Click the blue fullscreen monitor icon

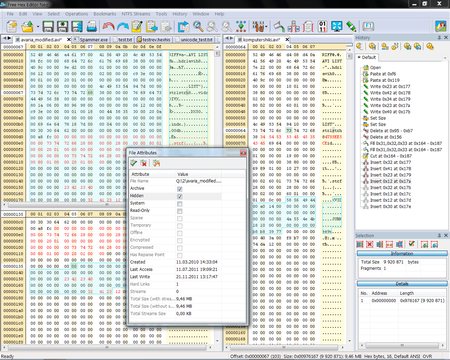coord(337,26)
